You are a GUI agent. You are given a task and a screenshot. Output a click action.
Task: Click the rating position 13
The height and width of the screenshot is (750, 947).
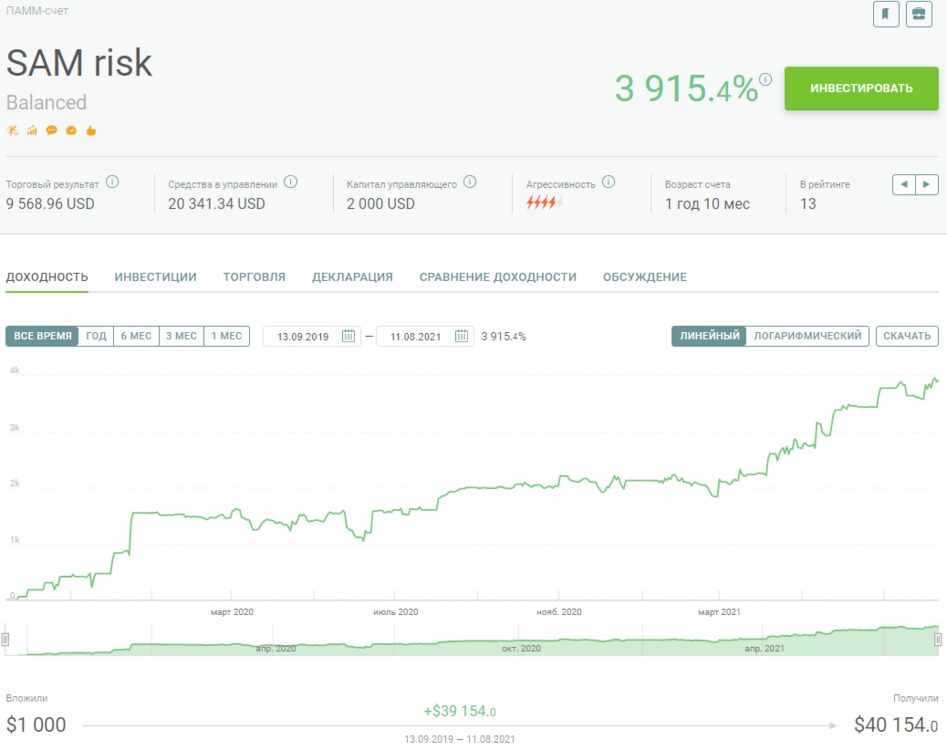808,204
